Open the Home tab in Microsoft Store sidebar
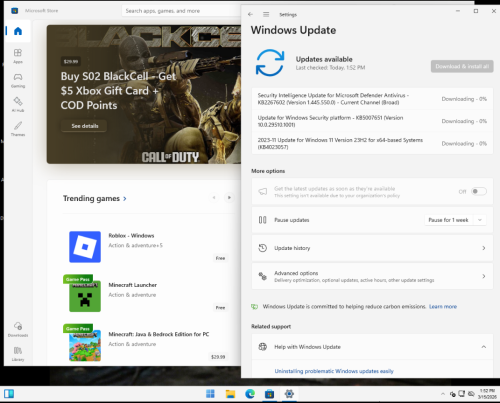 (18, 31)
